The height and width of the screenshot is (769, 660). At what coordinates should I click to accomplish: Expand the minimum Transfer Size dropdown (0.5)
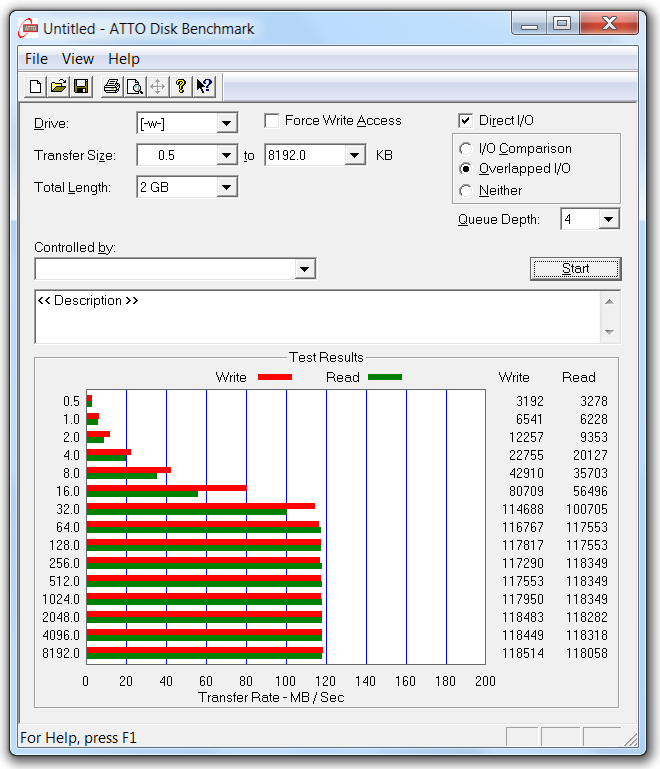[227, 155]
